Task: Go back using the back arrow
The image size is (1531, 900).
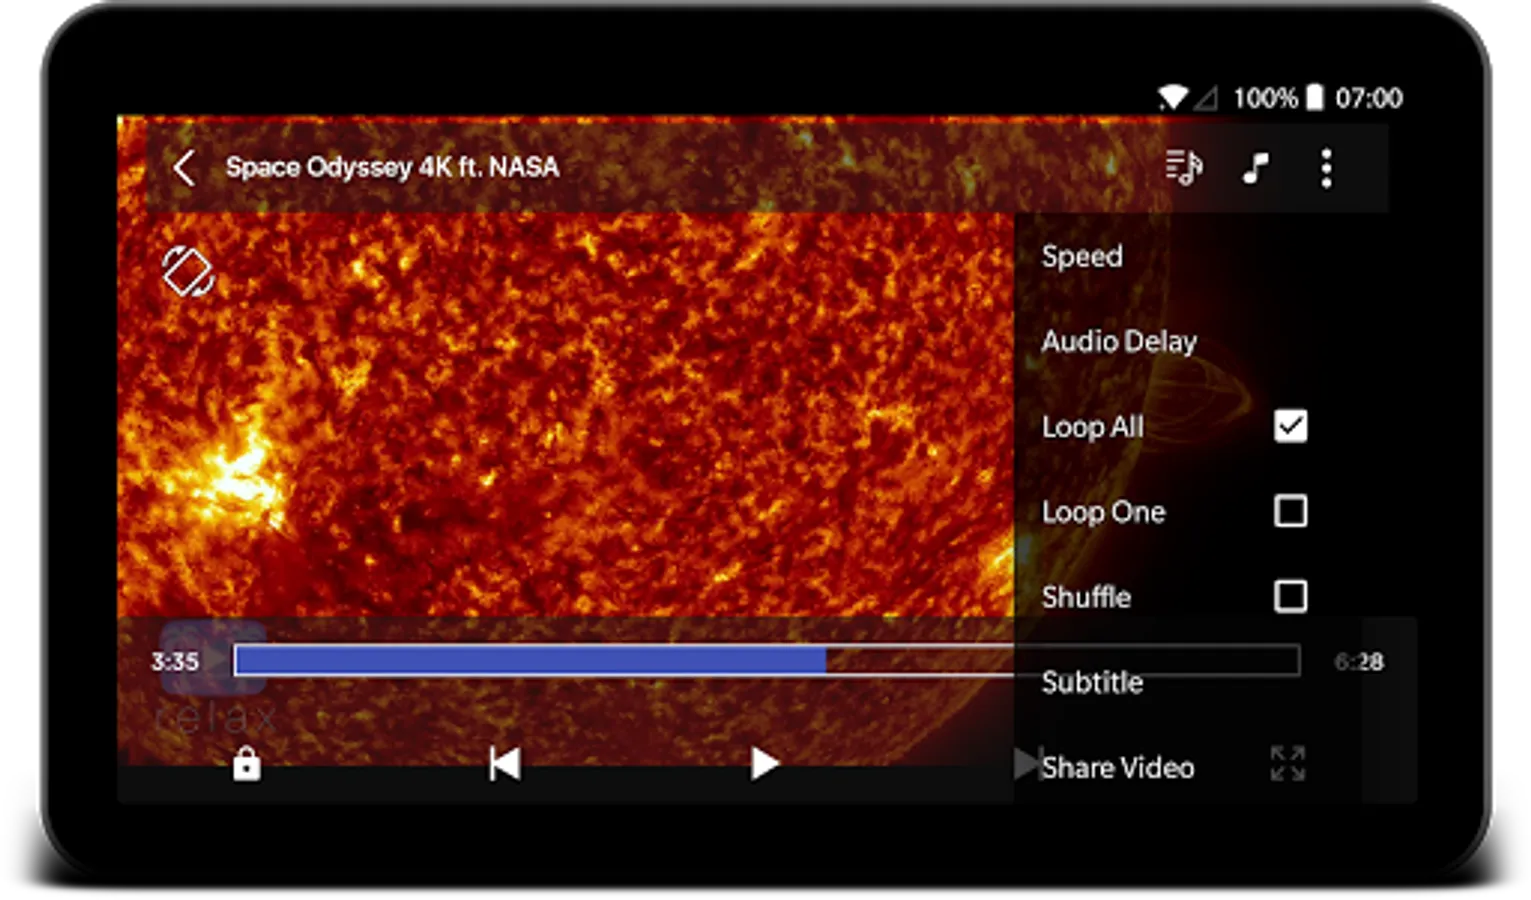Action: [x=184, y=168]
